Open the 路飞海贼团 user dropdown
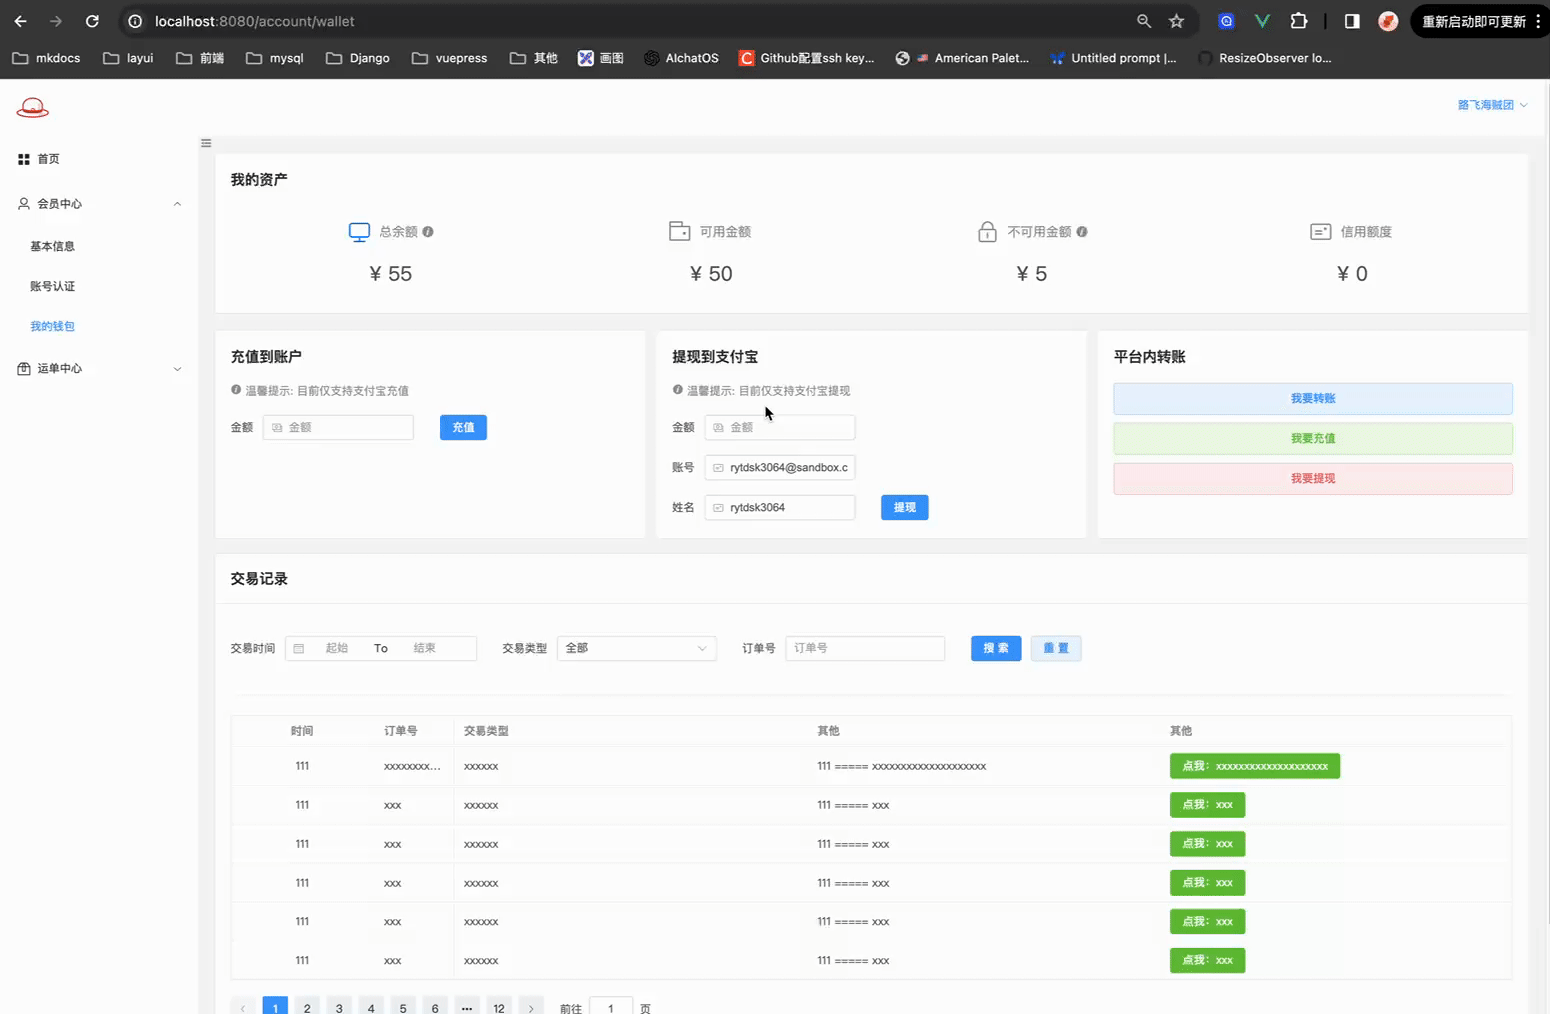The height and width of the screenshot is (1014, 1550). click(x=1491, y=105)
